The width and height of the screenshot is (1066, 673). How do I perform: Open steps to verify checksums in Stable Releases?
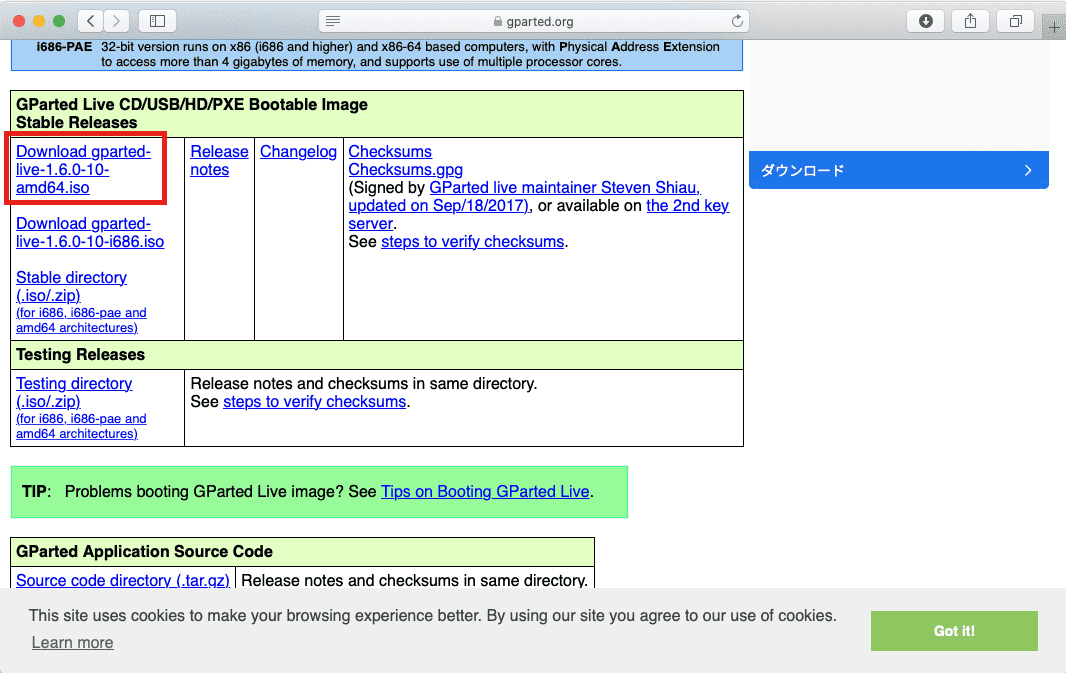[472, 241]
